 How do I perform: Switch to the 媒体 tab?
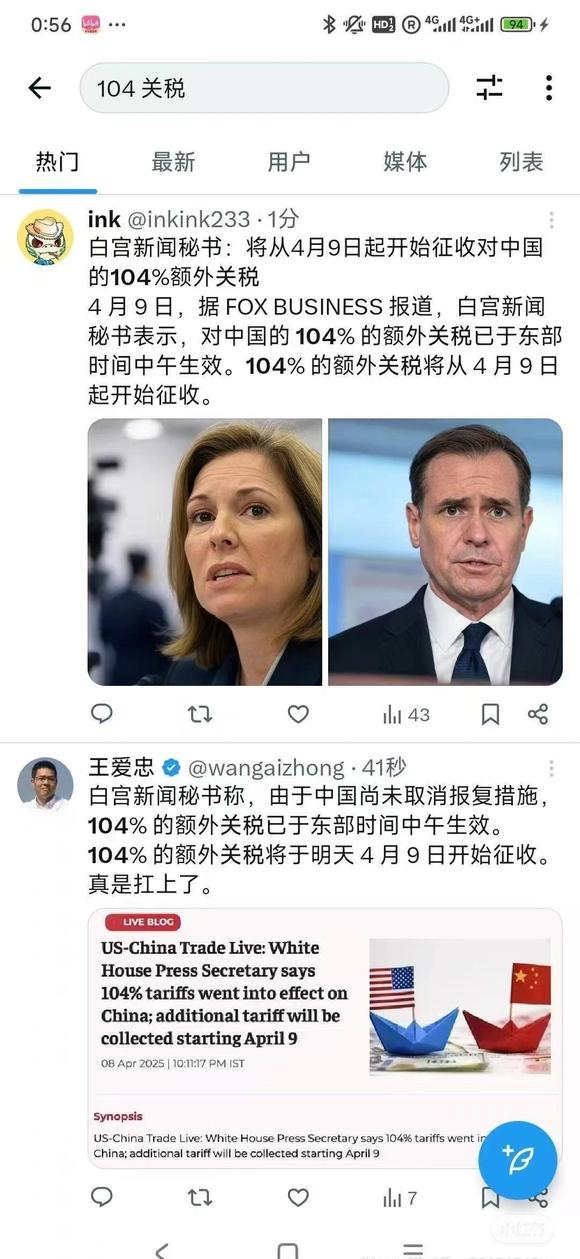405,161
